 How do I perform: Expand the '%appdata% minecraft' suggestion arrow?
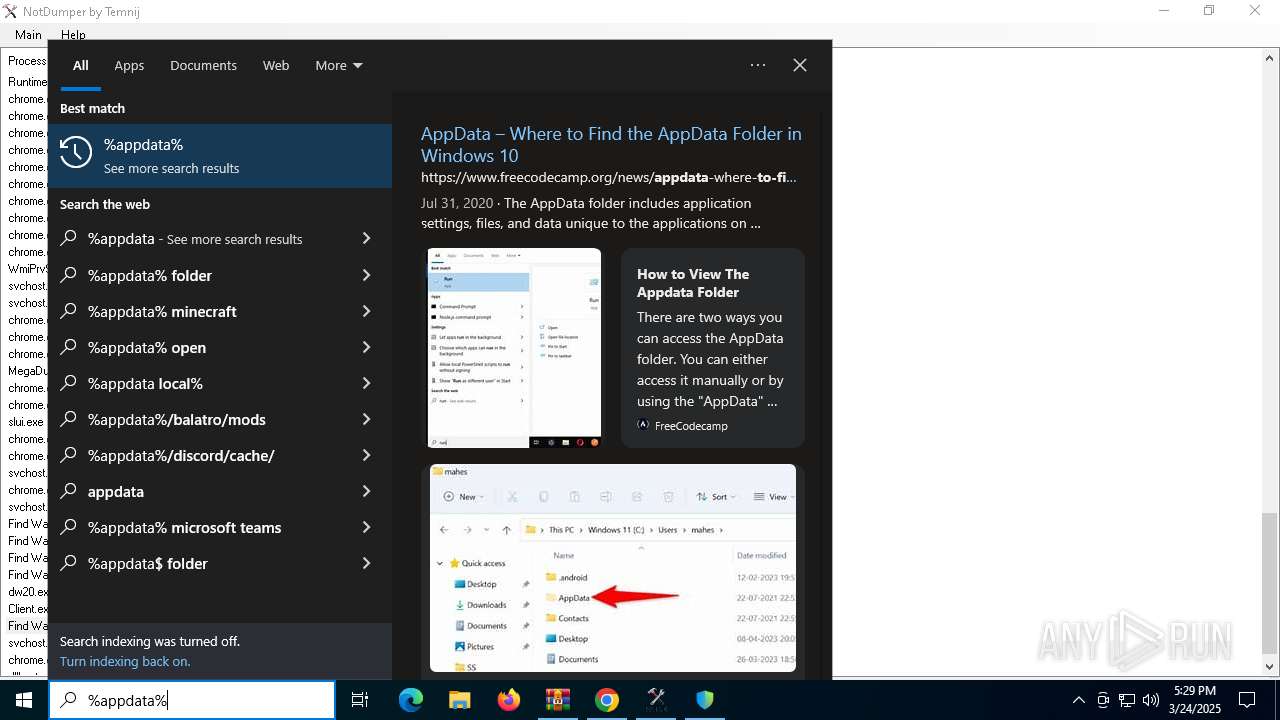pos(366,311)
